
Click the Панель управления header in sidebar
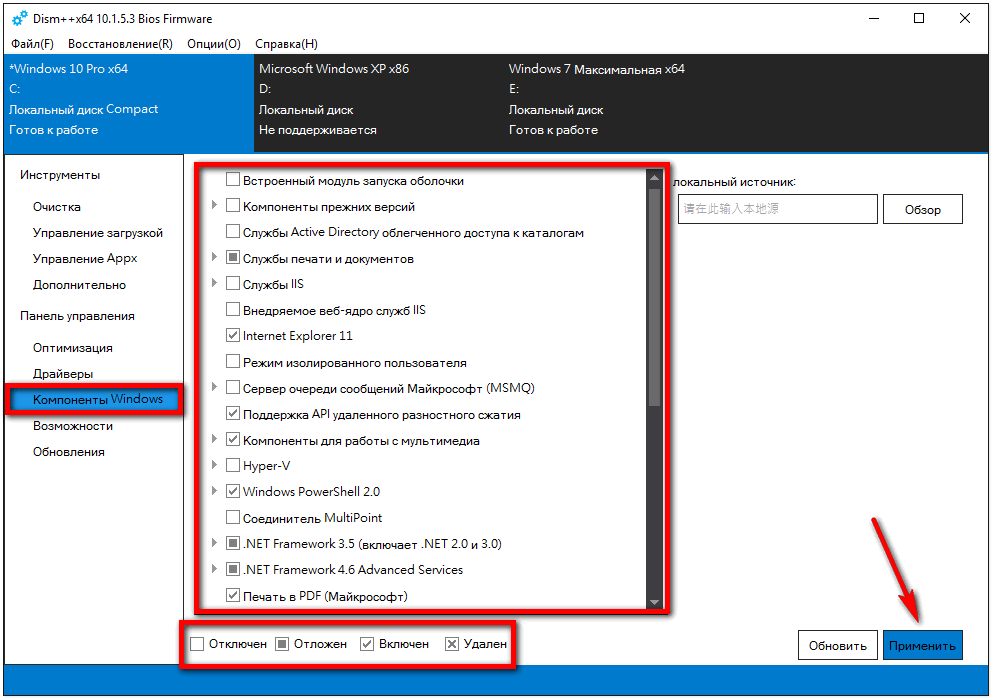click(77, 316)
